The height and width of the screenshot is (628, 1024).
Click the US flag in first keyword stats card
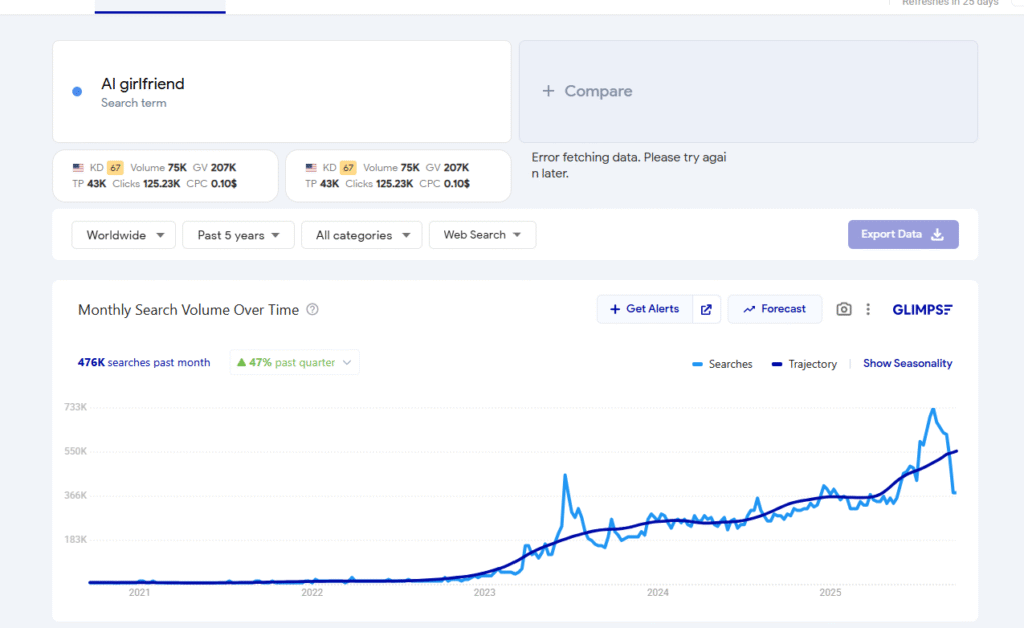coord(78,168)
